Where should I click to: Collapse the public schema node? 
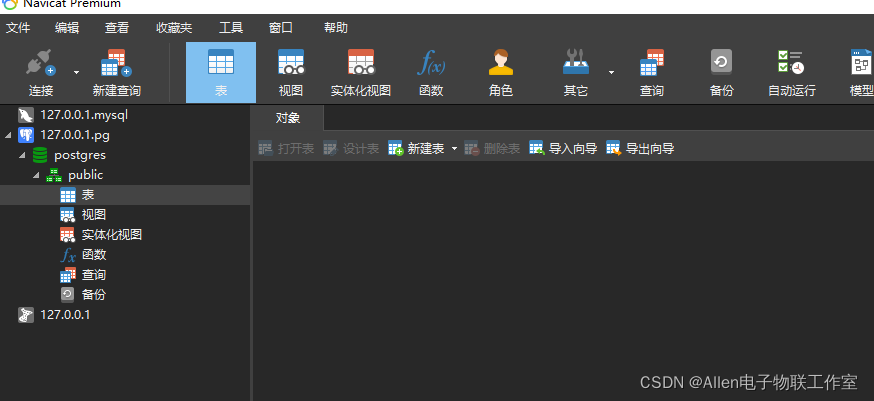click(36, 175)
